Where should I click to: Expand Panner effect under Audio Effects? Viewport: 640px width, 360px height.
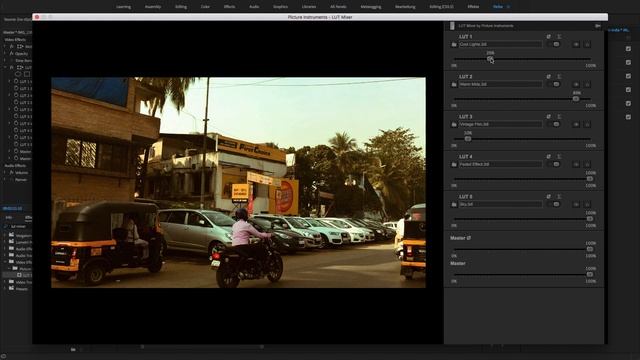pos(5,180)
